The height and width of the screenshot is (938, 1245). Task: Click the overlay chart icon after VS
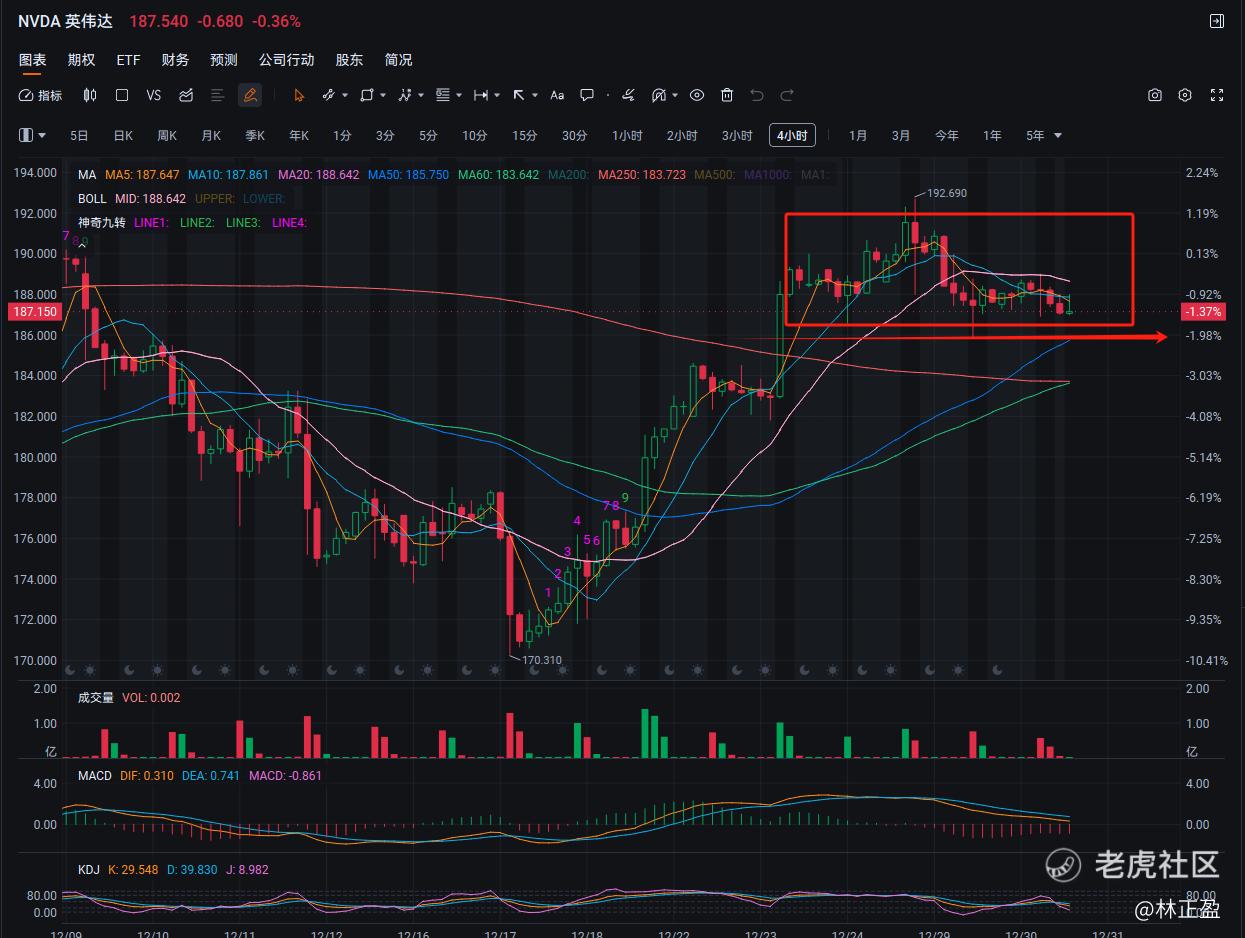[x=186, y=95]
